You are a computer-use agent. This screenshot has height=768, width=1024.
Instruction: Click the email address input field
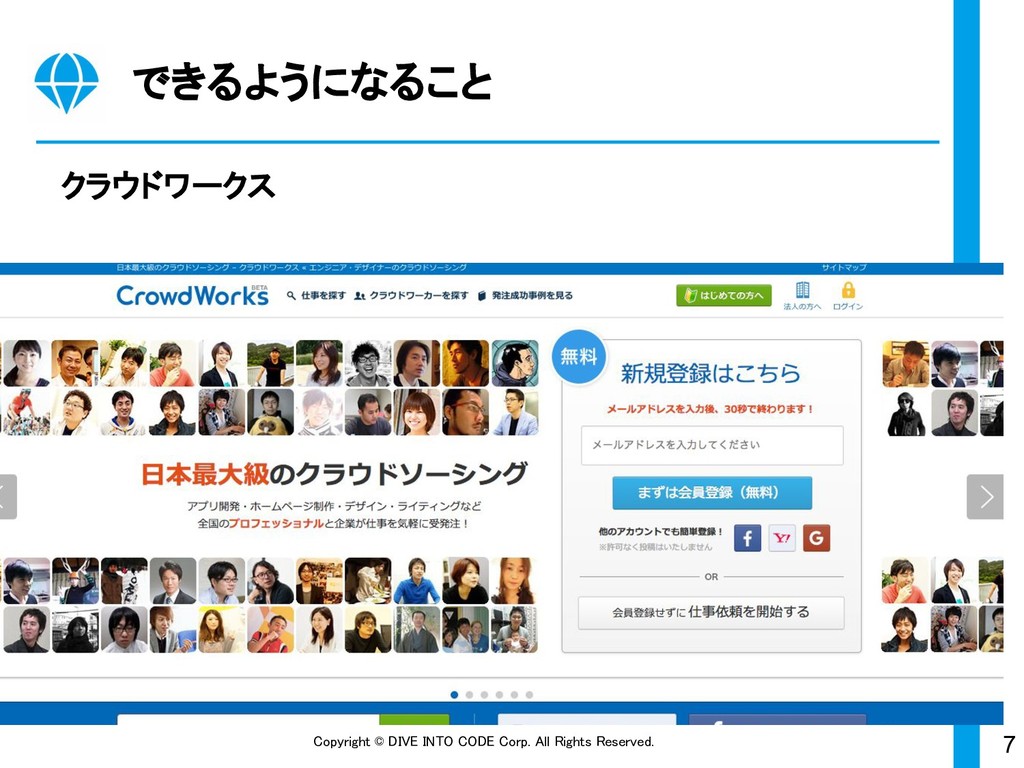712,445
